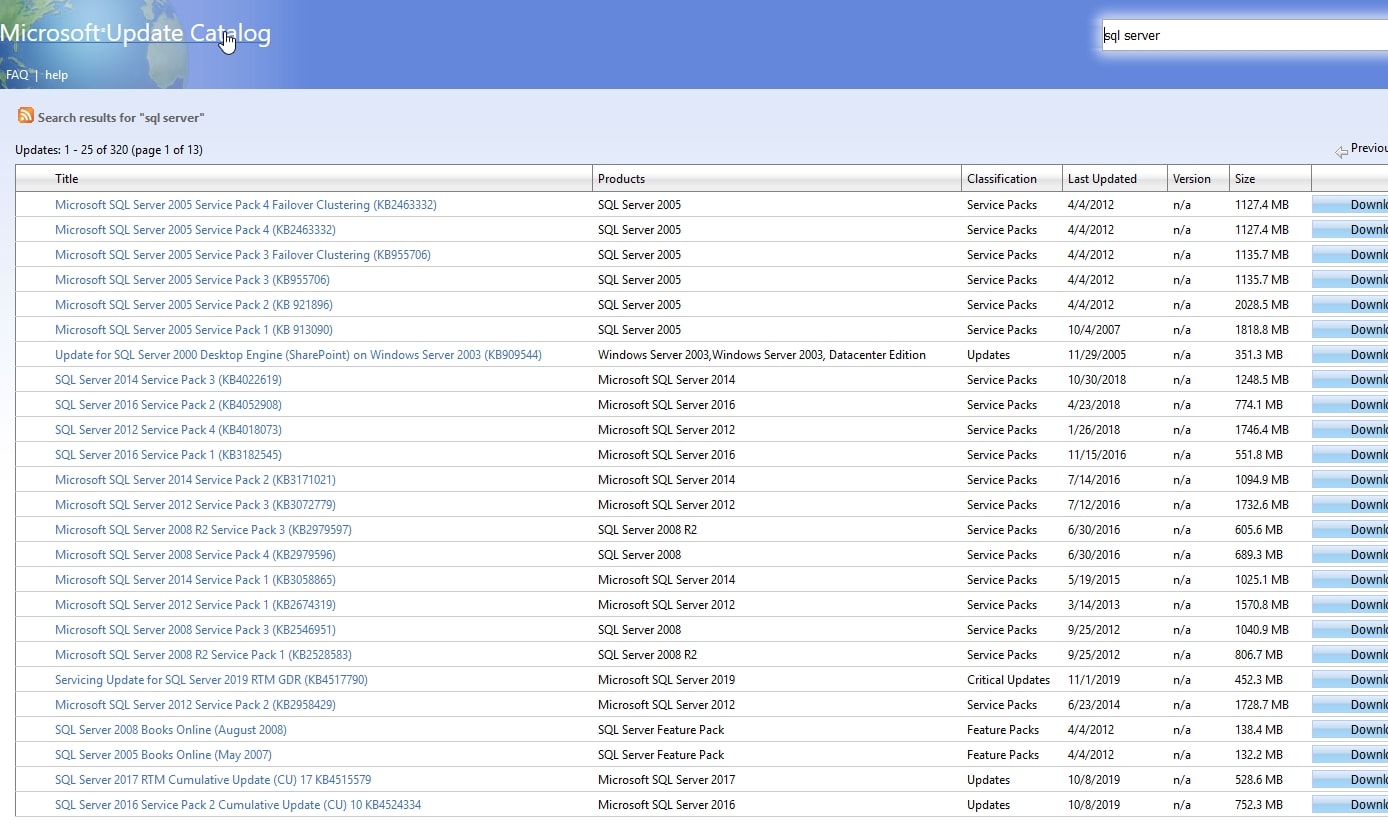Click the "11/29/2005" last updated date
This screenshot has height=839, width=1388.
1097,355
